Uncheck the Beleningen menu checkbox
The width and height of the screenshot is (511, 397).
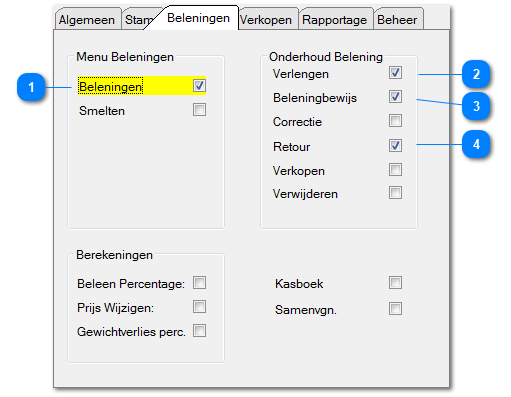click(199, 86)
